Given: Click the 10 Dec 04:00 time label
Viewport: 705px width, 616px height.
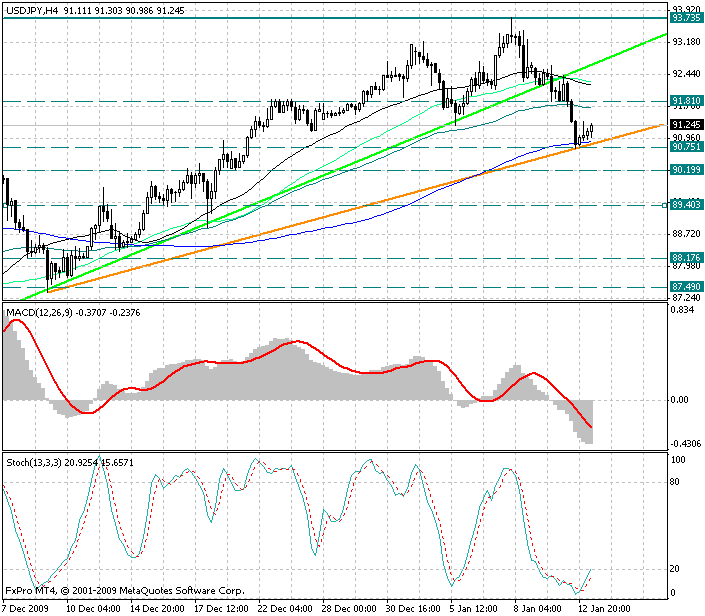Looking at the screenshot, I should (x=94, y=609).
